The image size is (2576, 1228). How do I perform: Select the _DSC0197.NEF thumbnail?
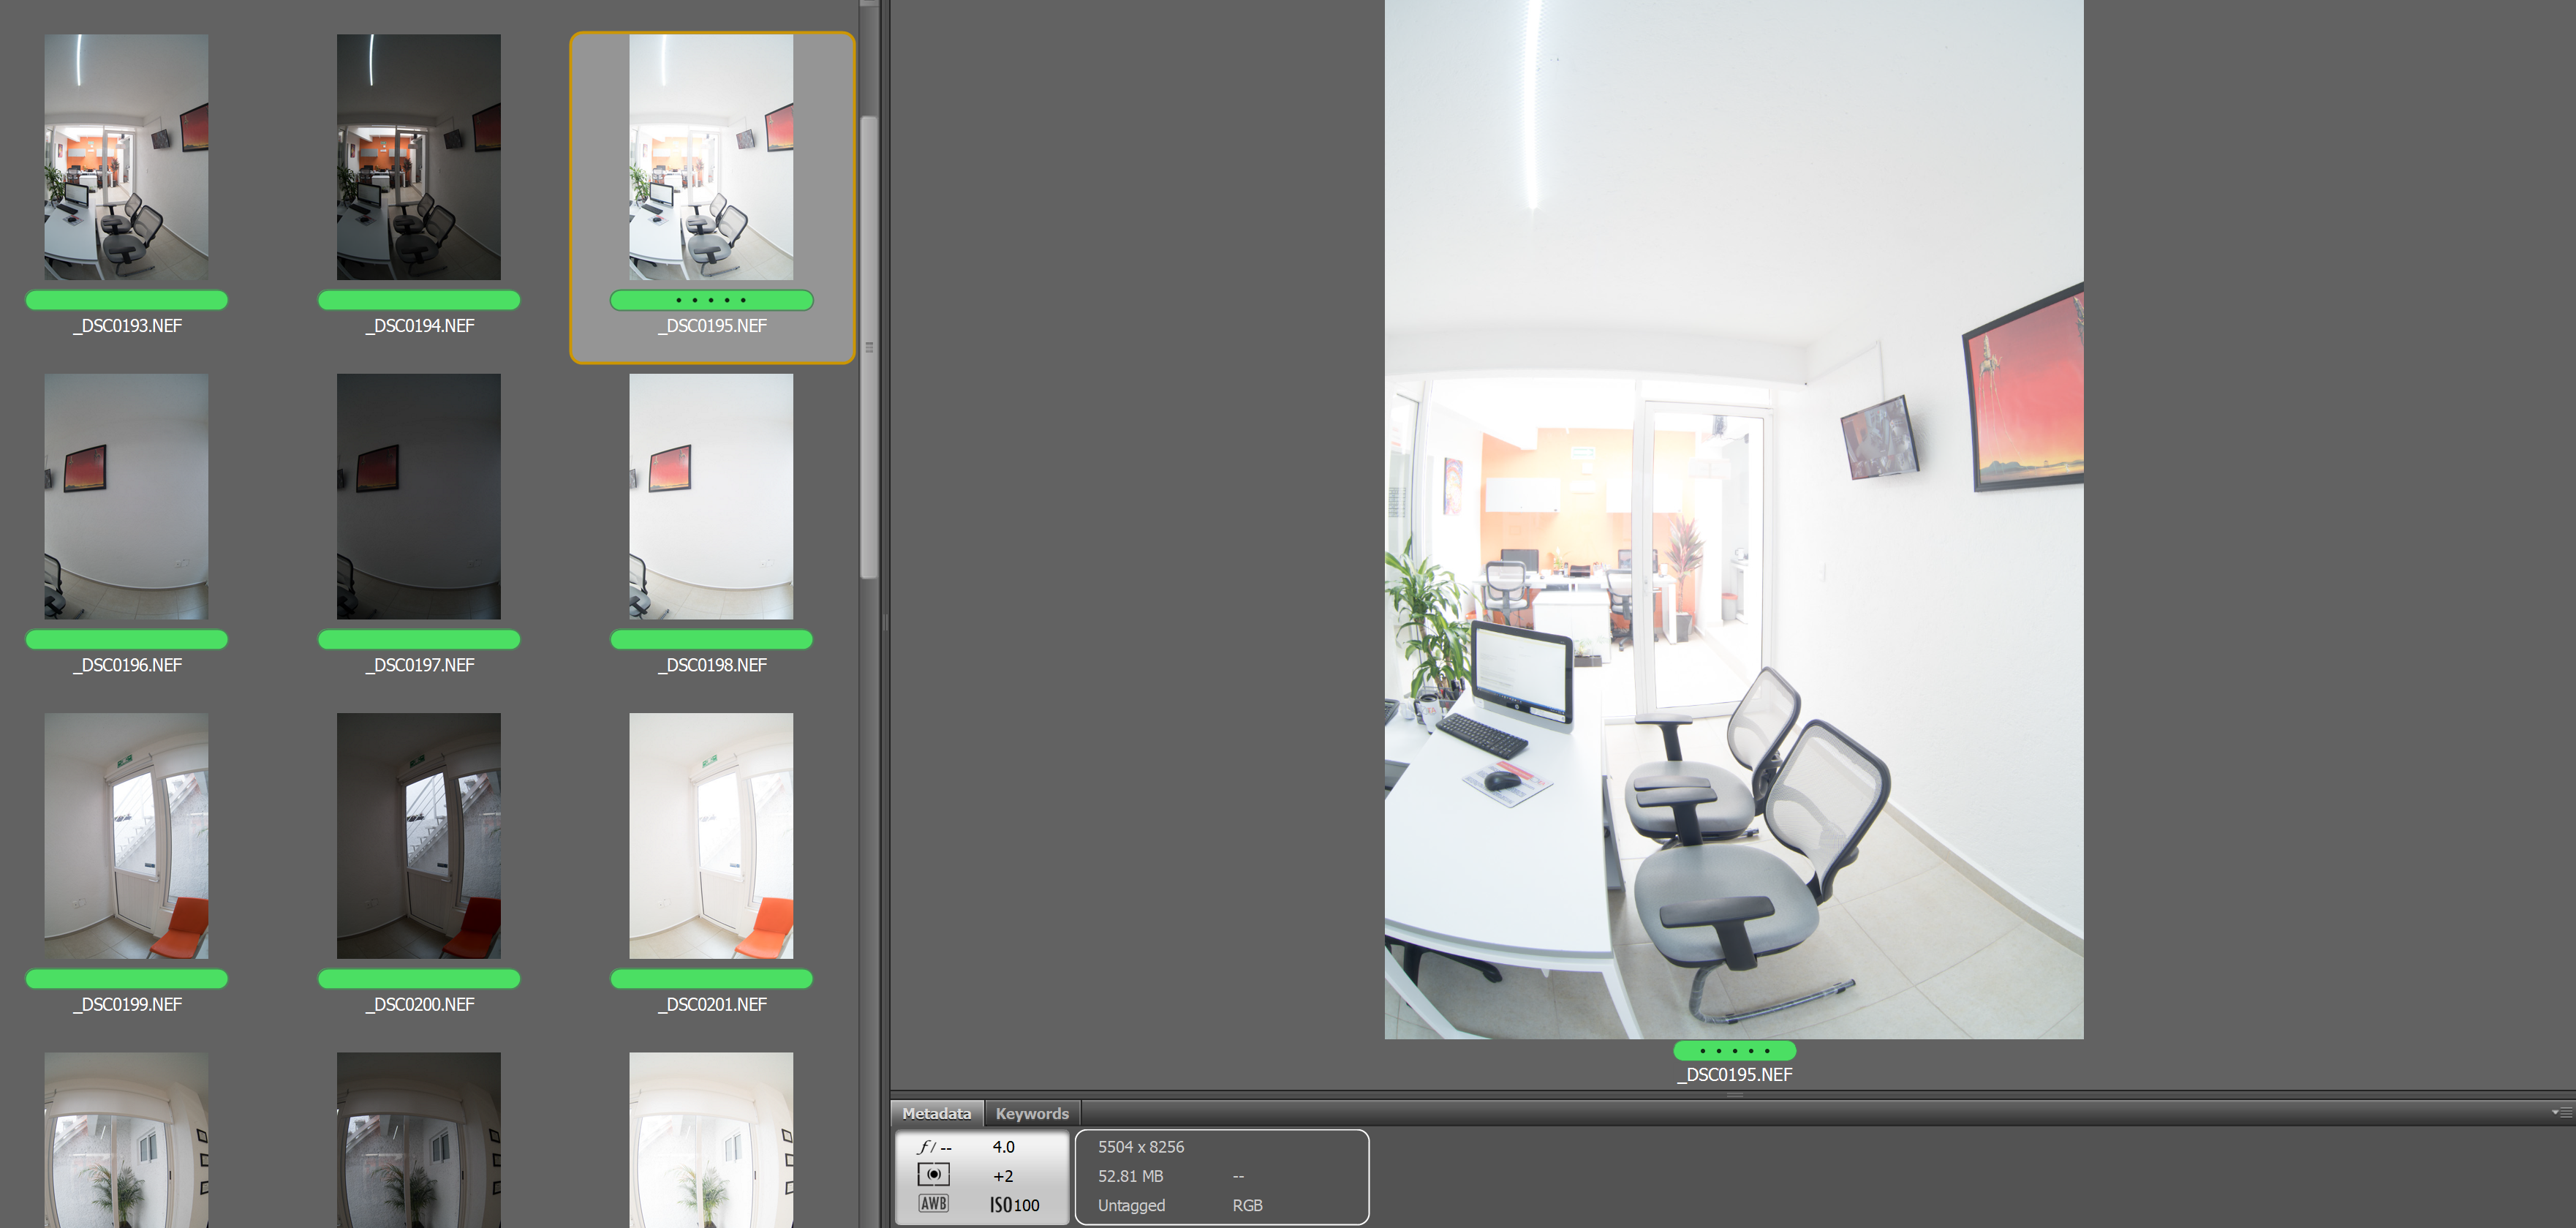pyautogui.click(x=418, y=496)
